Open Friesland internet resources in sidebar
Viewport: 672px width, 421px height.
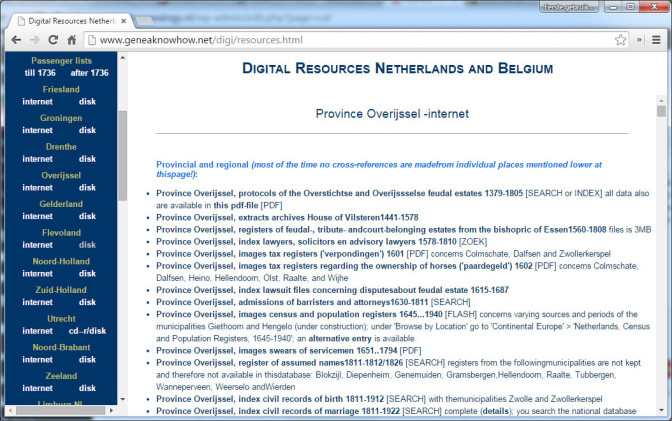tap(38, 101)
